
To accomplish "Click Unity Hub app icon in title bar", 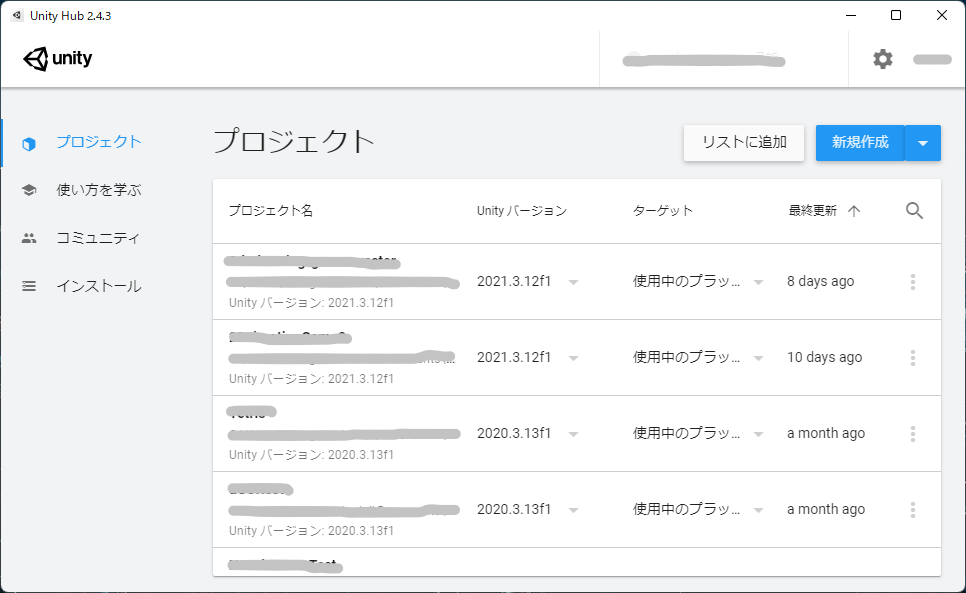I will 17,15.
